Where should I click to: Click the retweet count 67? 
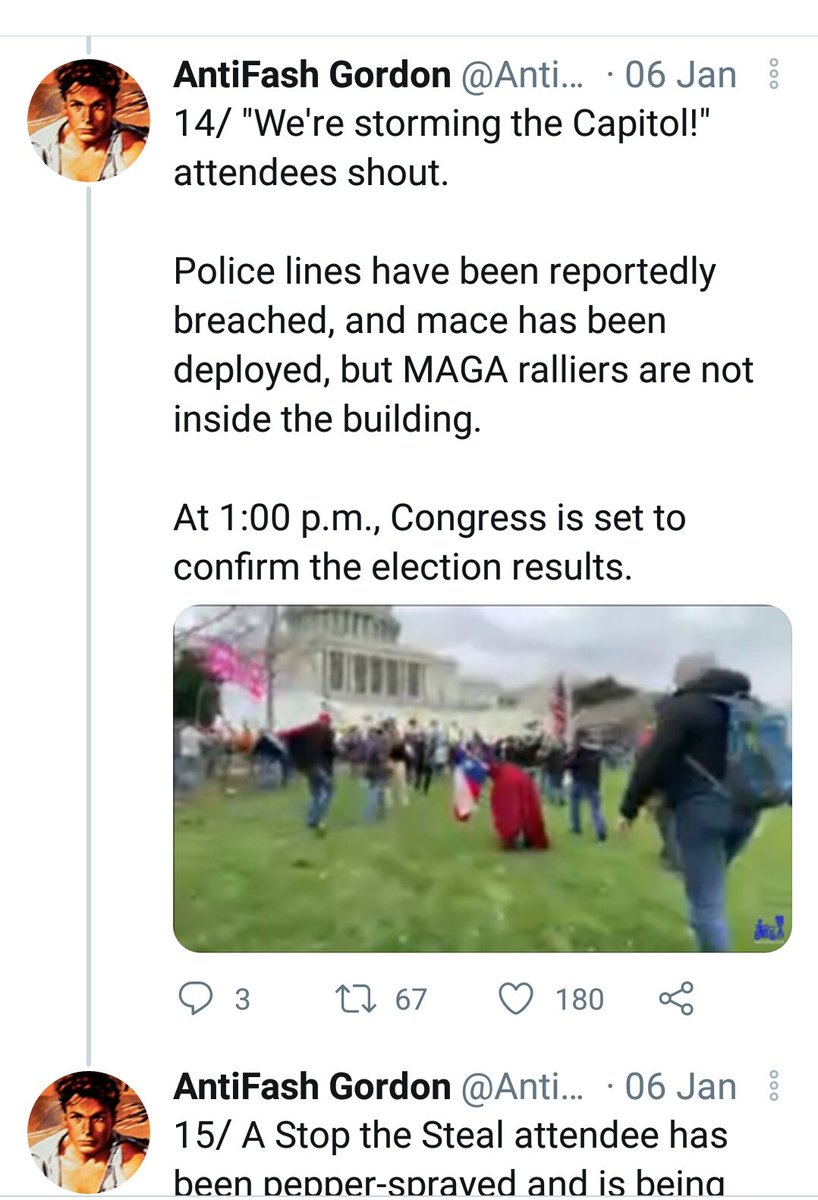(410, 999)
